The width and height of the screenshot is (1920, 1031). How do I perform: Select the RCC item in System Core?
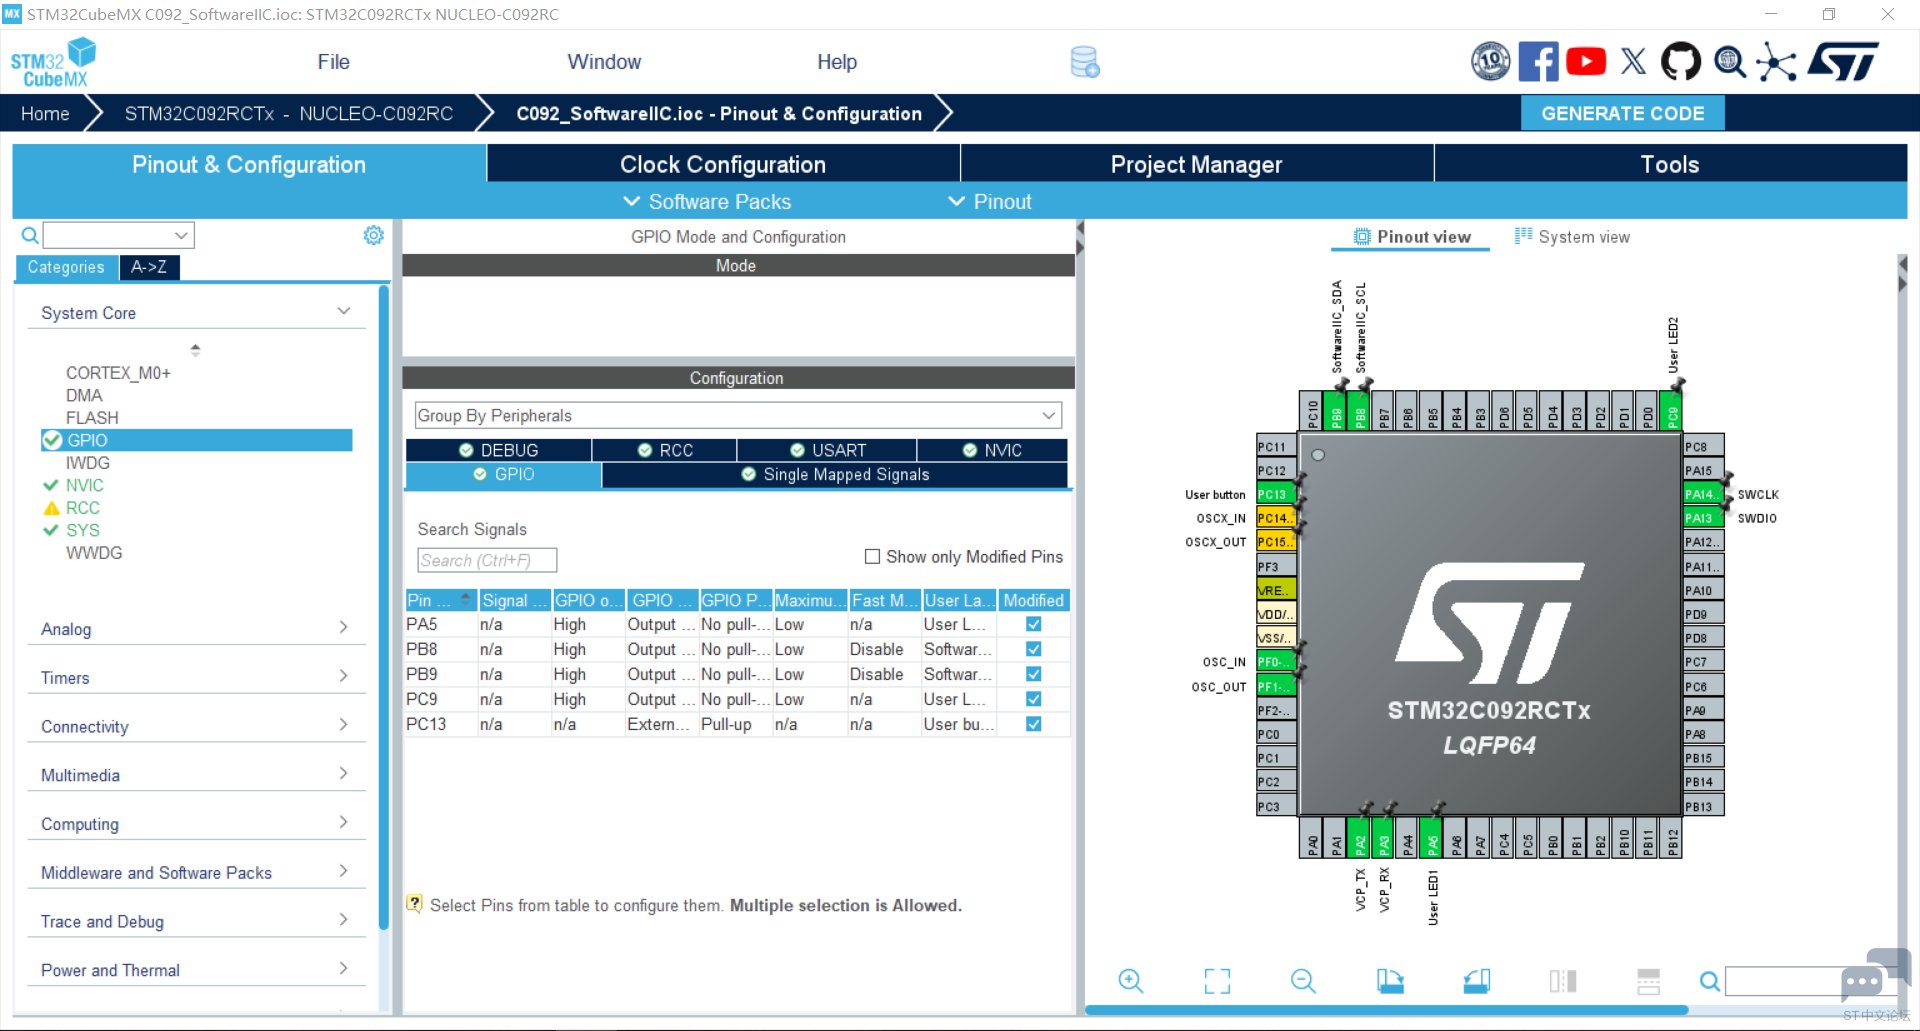click(83, 508)
